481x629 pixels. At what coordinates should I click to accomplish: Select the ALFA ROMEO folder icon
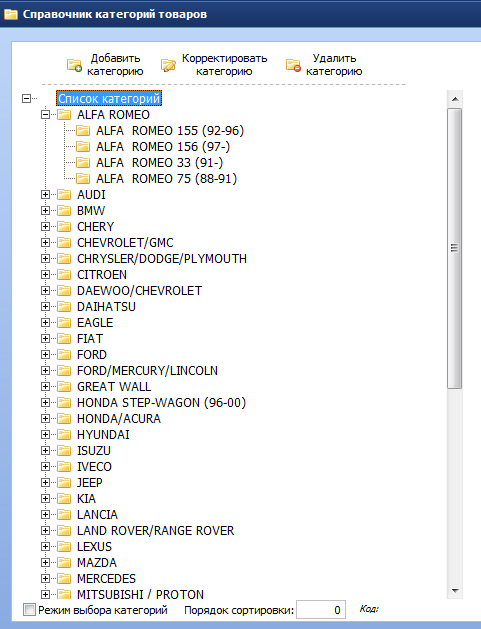click(64, 115)
